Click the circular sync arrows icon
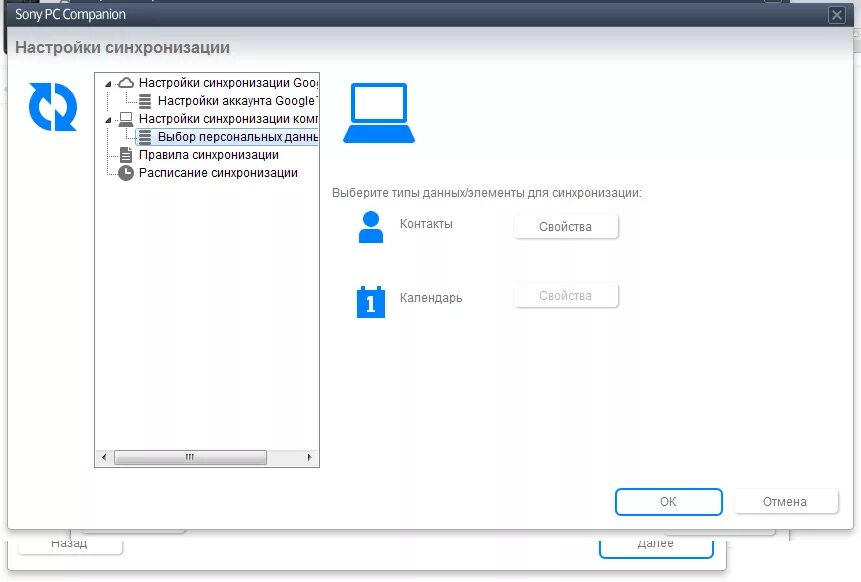 pyautogui.click(x=51, y=108)
